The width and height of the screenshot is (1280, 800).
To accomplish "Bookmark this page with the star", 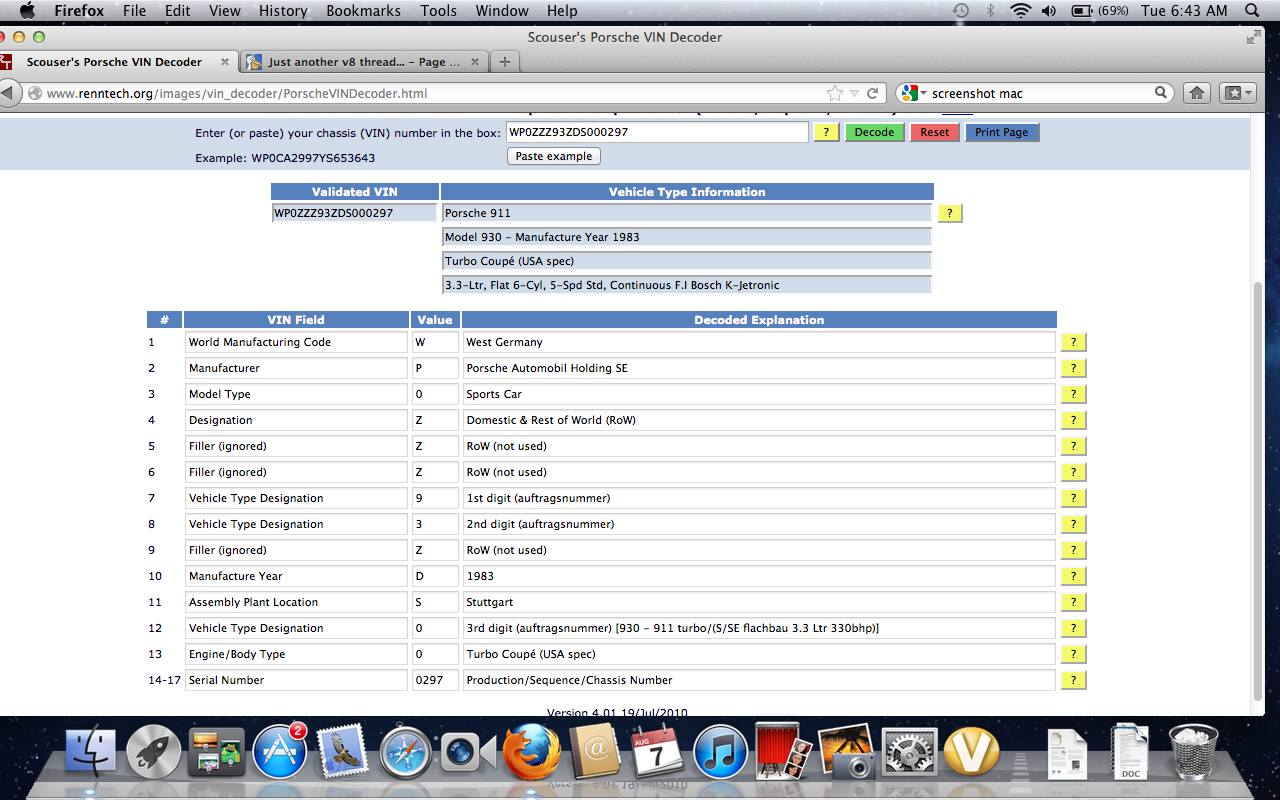I will pyautogui.click(x=835, y=93).
